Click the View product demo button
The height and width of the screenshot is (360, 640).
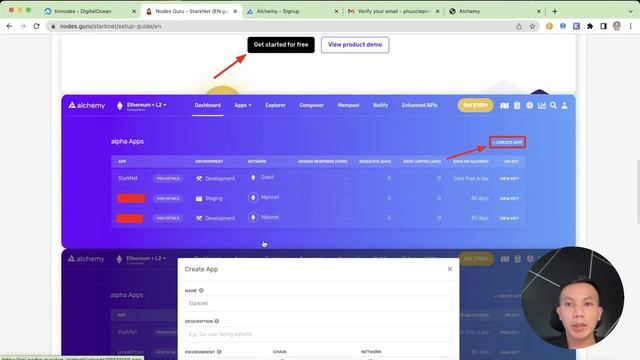pos(355,44)
